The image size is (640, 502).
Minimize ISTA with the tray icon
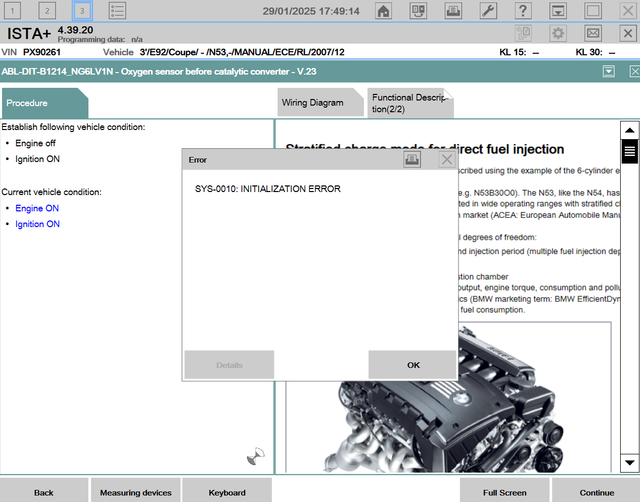pos(558,11)
